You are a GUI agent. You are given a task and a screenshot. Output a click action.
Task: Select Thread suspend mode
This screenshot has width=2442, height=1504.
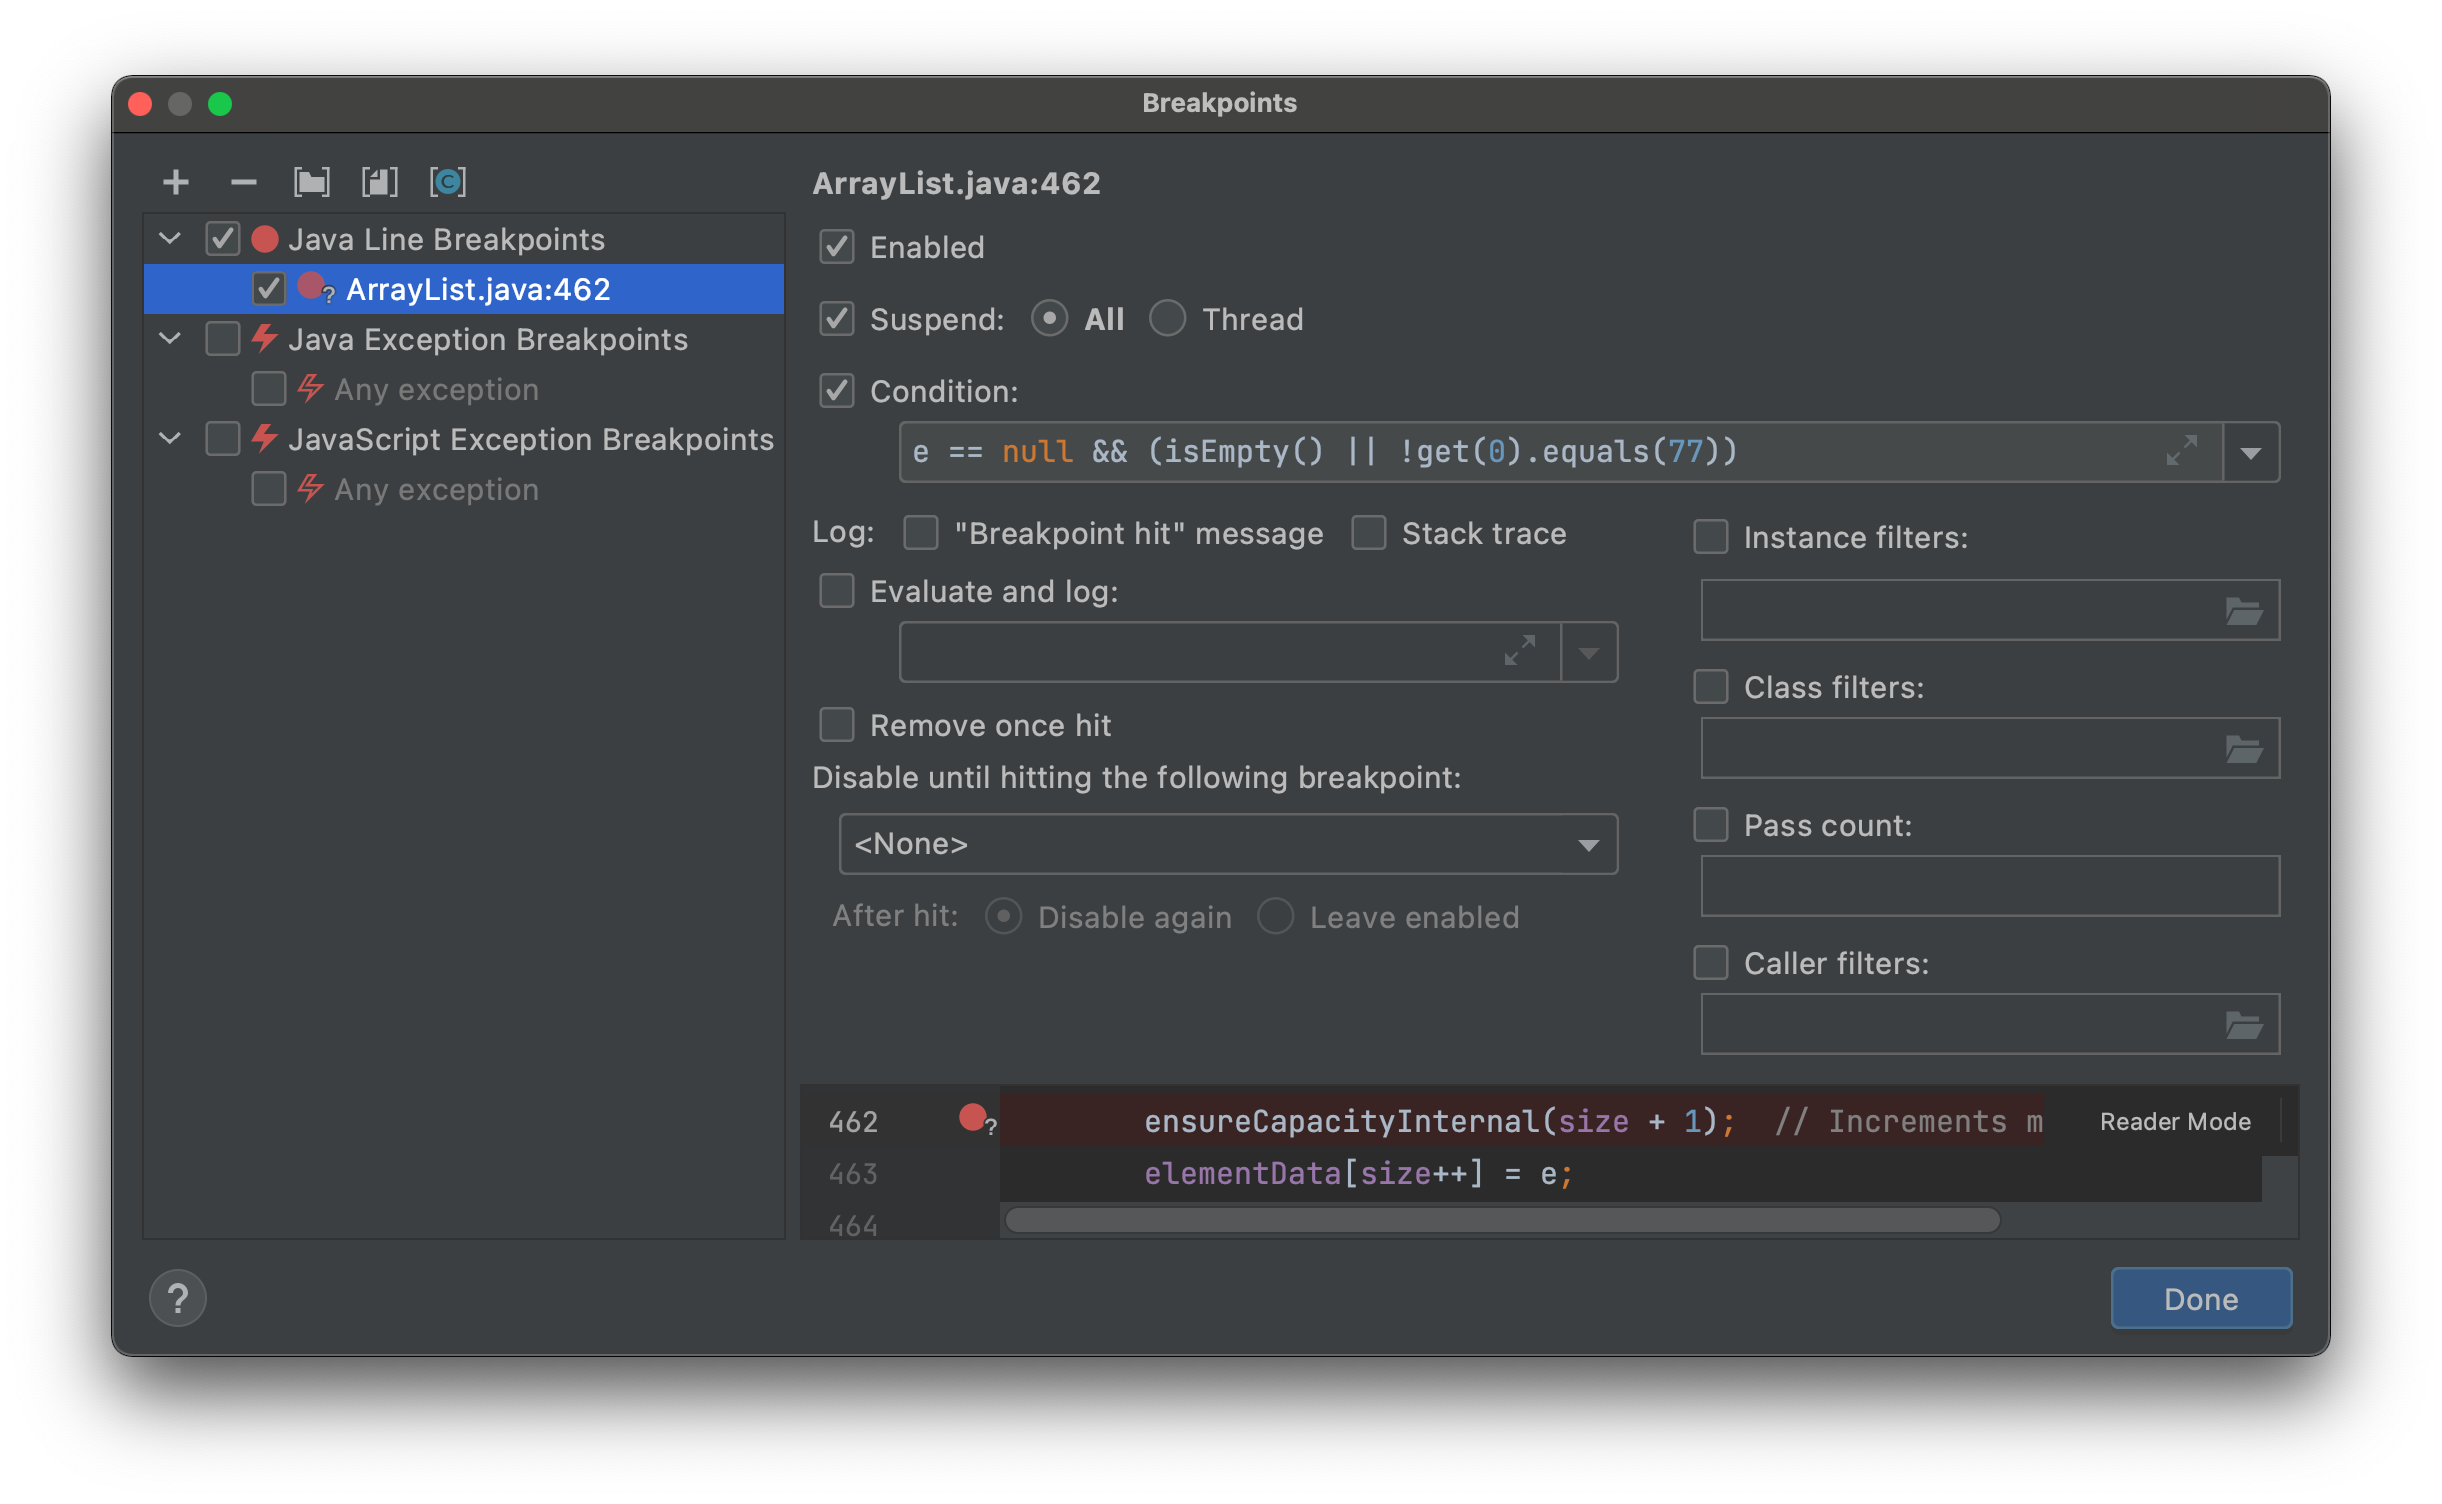tap(1168, 319)
